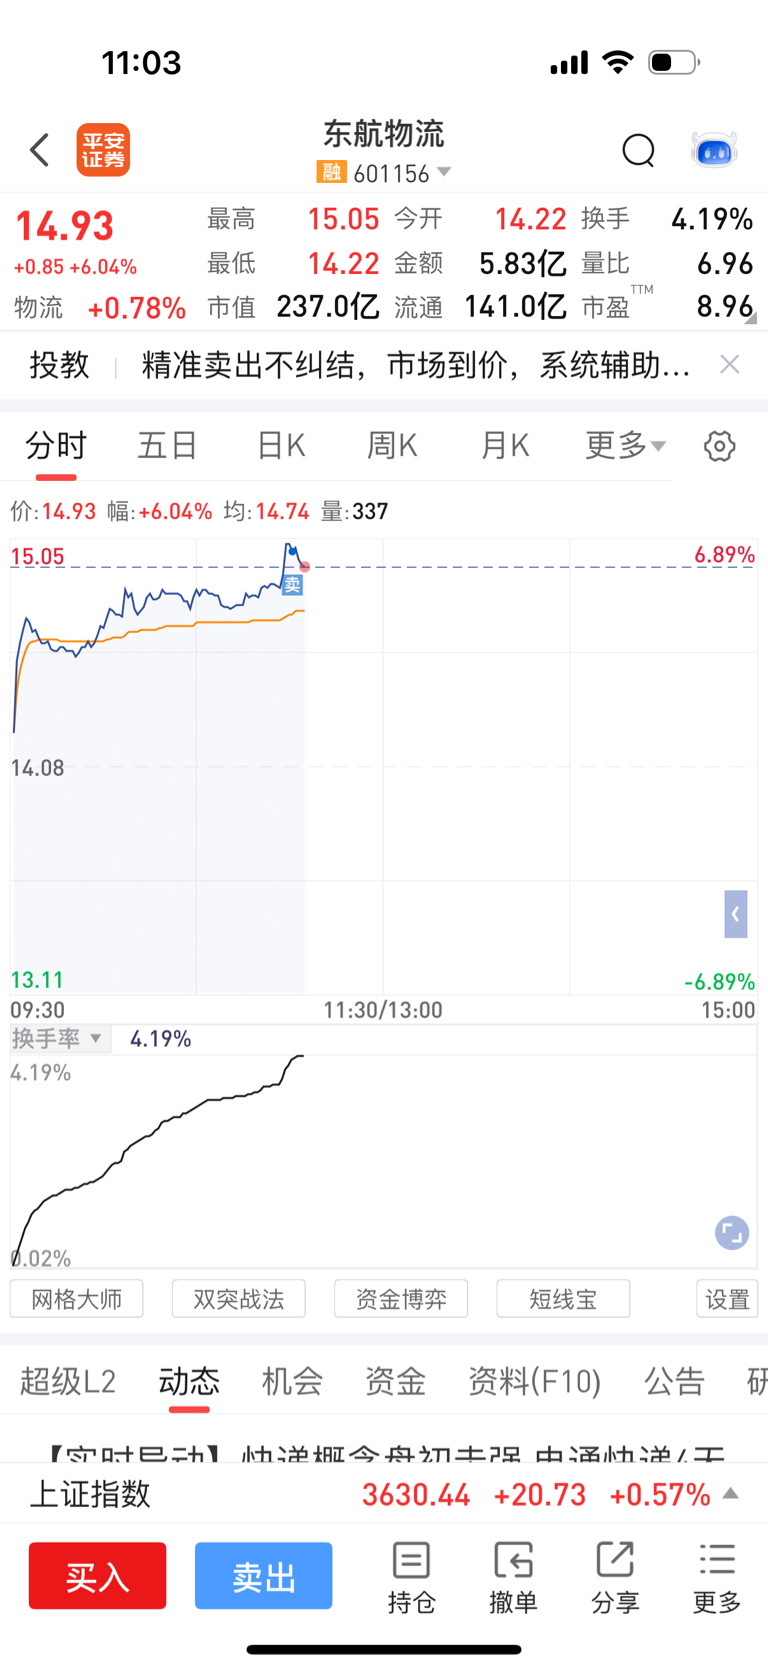Open the robot assistant icon
Screen dimensions: 768x1670
(x=714, y=151)
